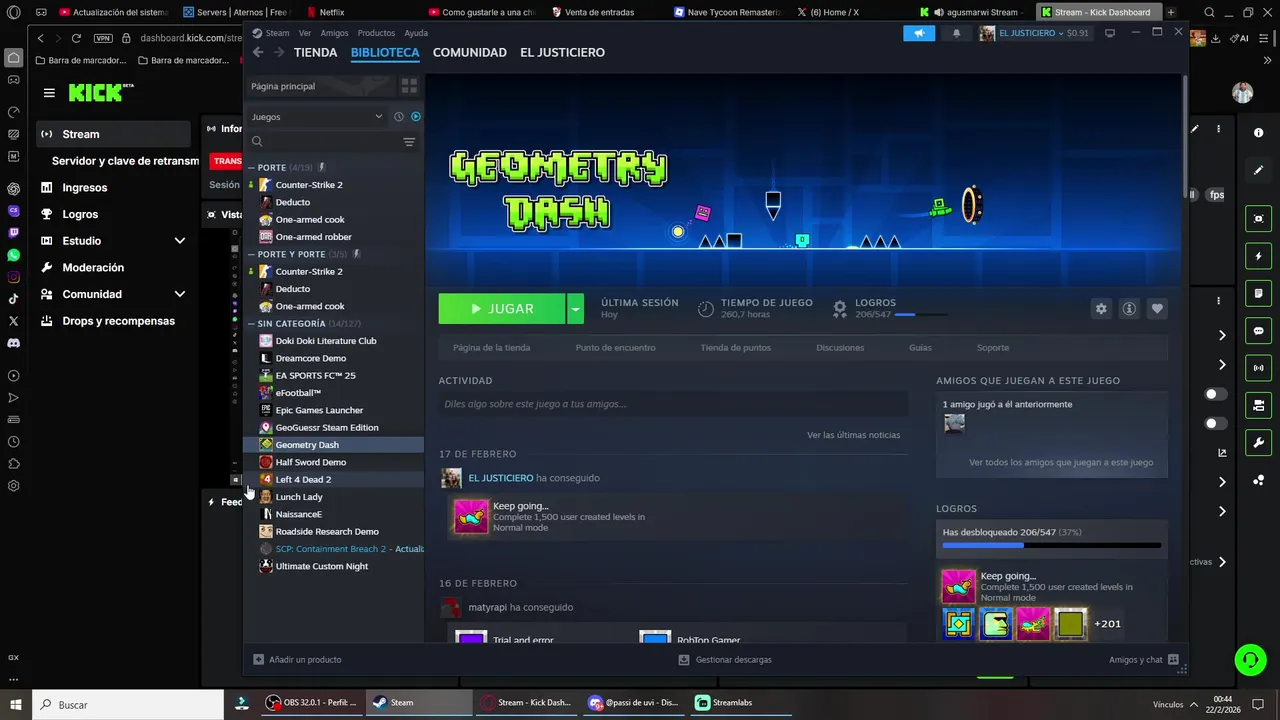Toggle Opera VPN badge

point(103,38)
